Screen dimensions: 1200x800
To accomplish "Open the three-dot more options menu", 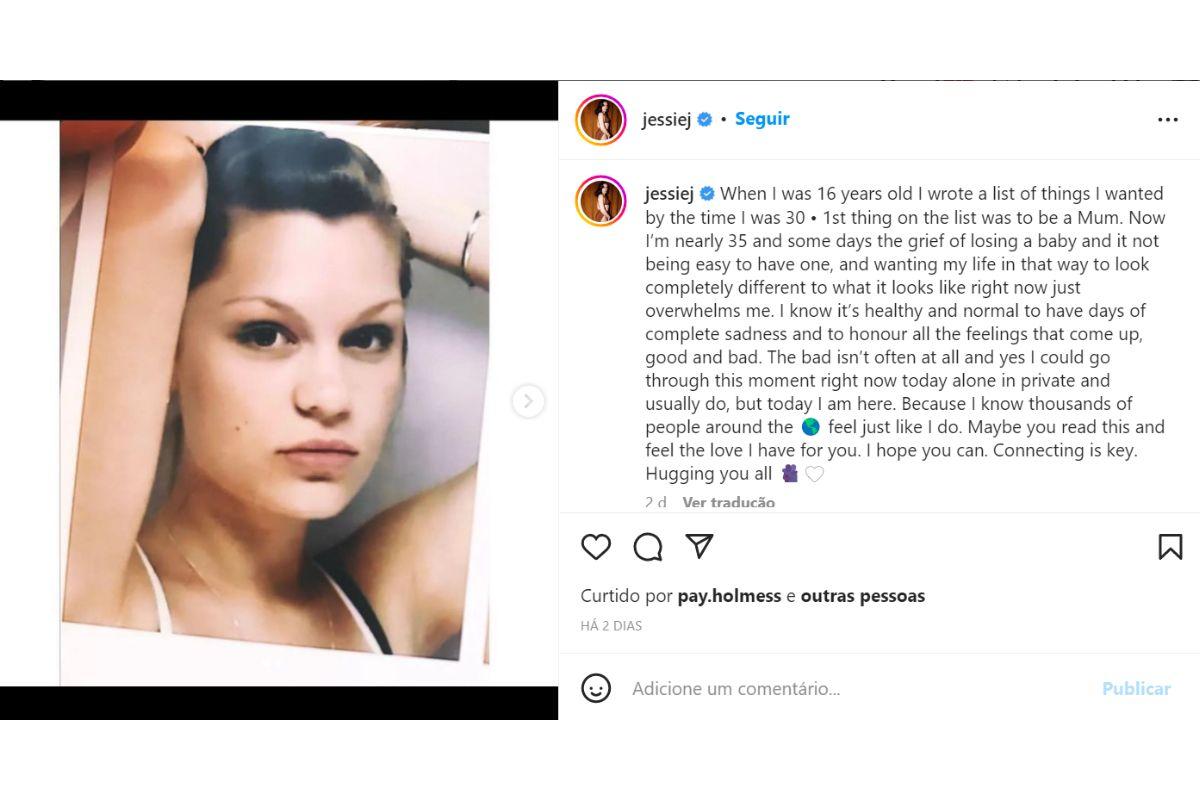I will 1168,120.
